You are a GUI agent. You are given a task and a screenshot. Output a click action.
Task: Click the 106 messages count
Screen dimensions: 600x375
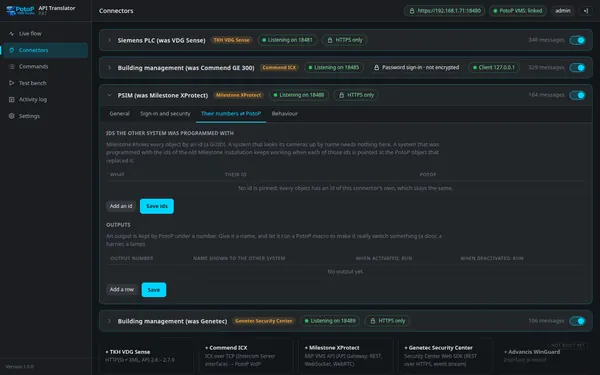pyautogui.click(x=546, y=321)
